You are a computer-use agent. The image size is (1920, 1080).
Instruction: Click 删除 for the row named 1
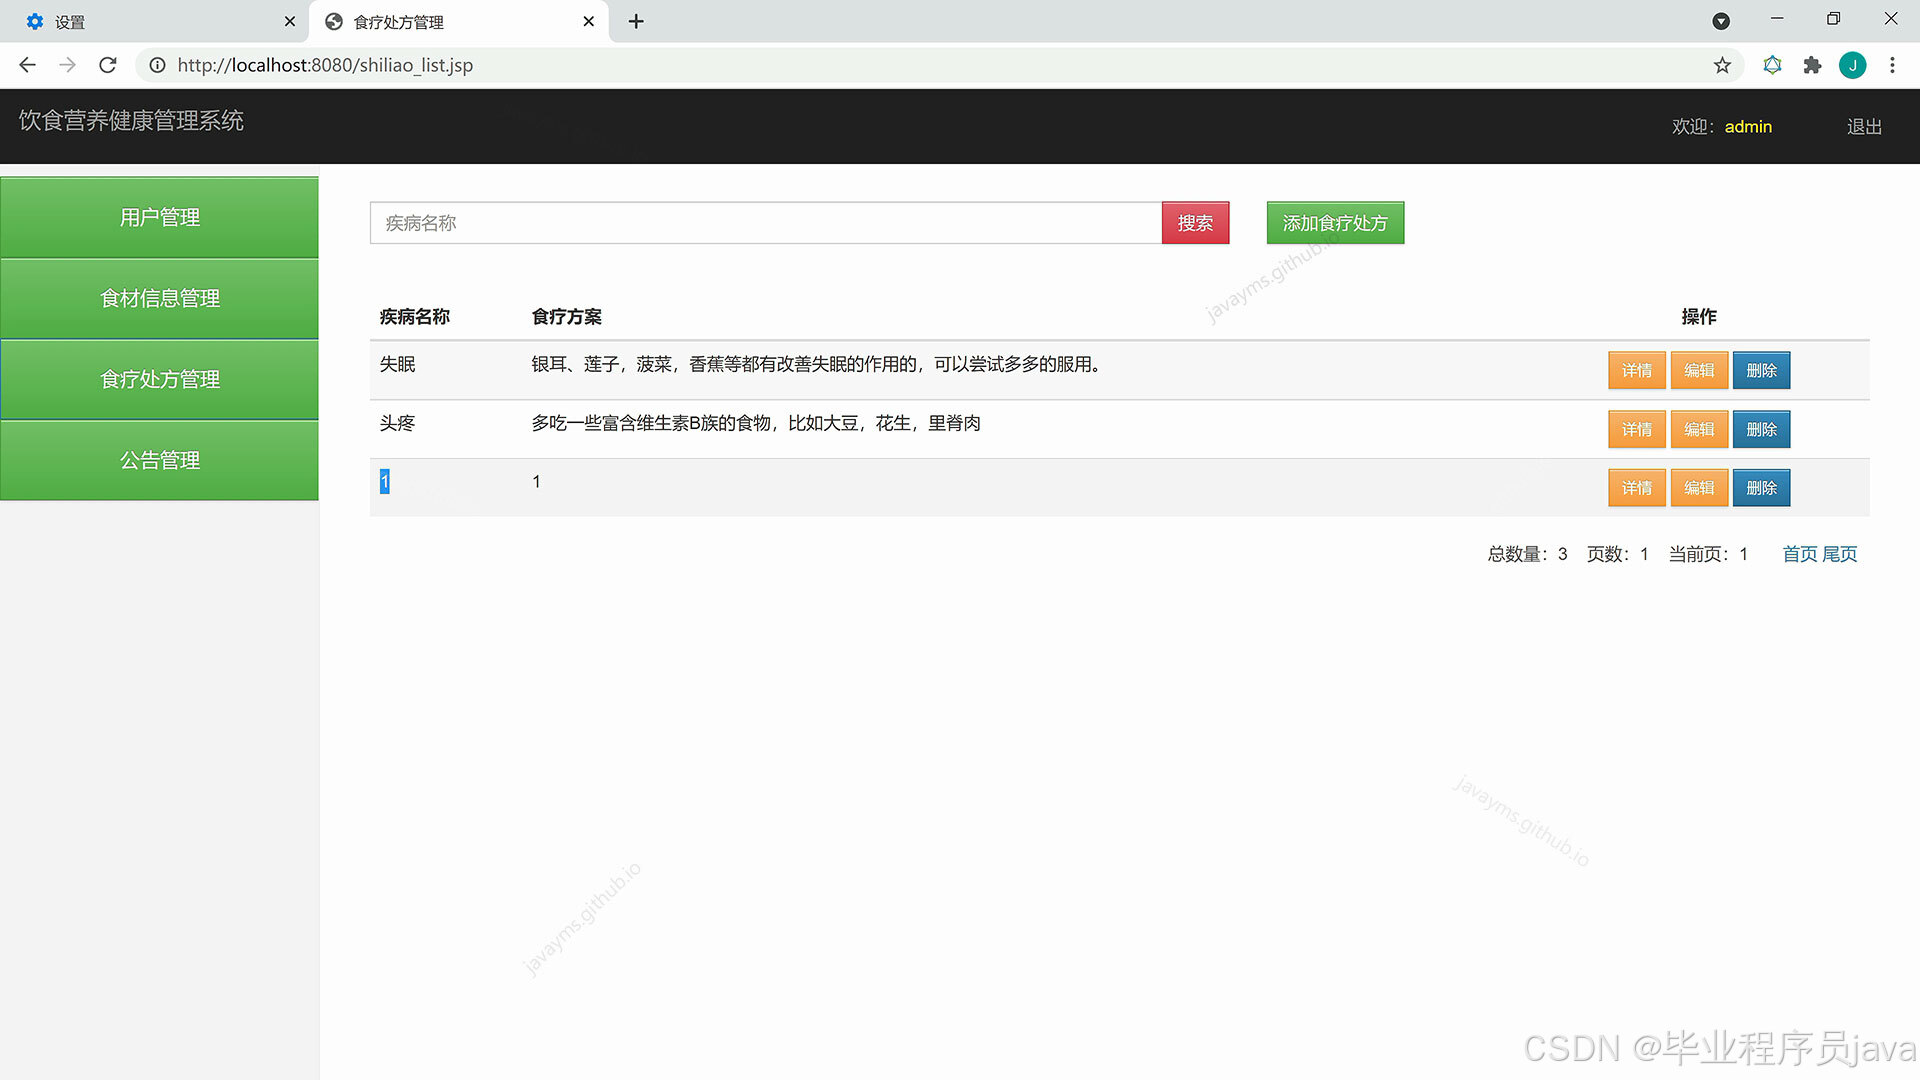click(x=1761, y=488)
